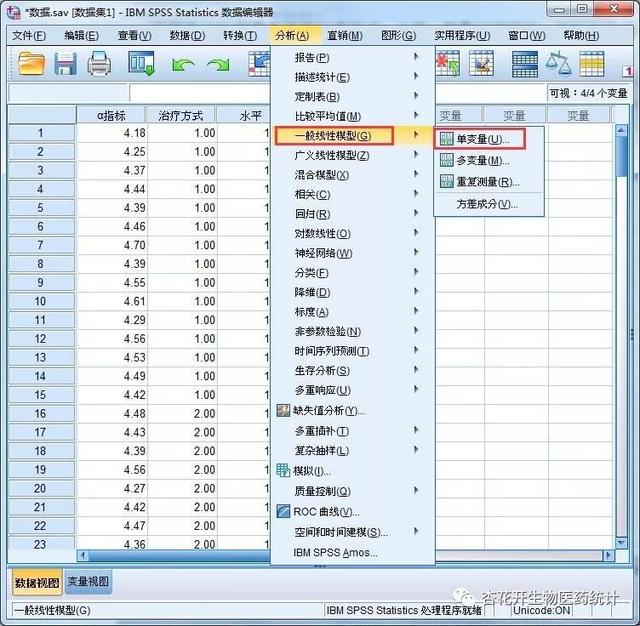The height and width of the screenshot is (626, 640).
Task: Click the Split file grid icon
Action: point(525,64)
